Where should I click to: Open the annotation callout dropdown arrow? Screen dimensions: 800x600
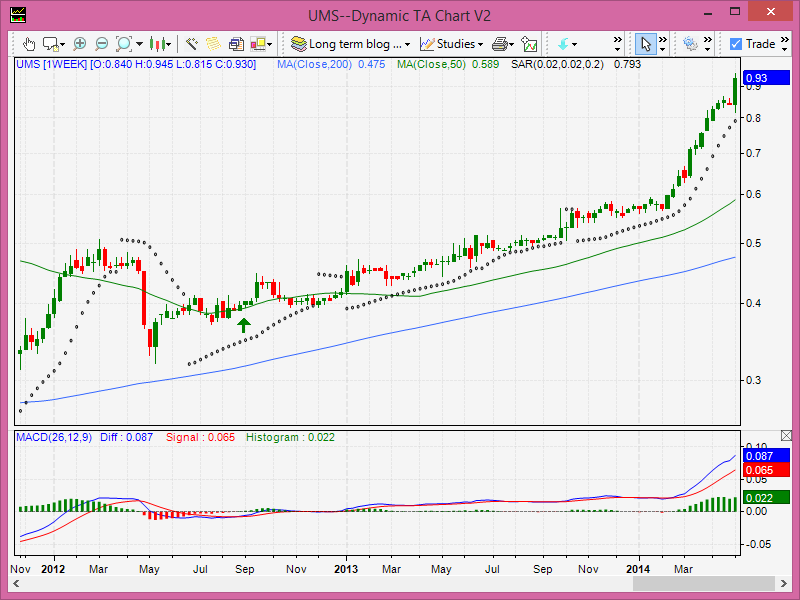(62, 45)
